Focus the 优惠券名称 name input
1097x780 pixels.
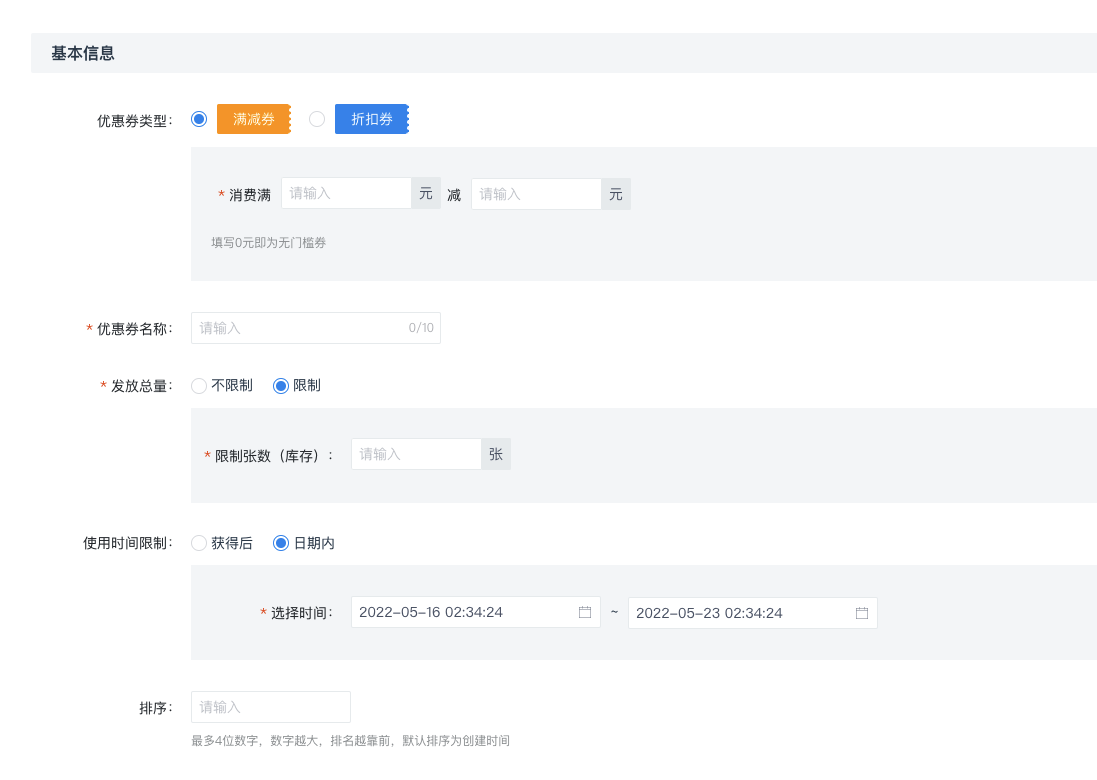tap(300, 327)
